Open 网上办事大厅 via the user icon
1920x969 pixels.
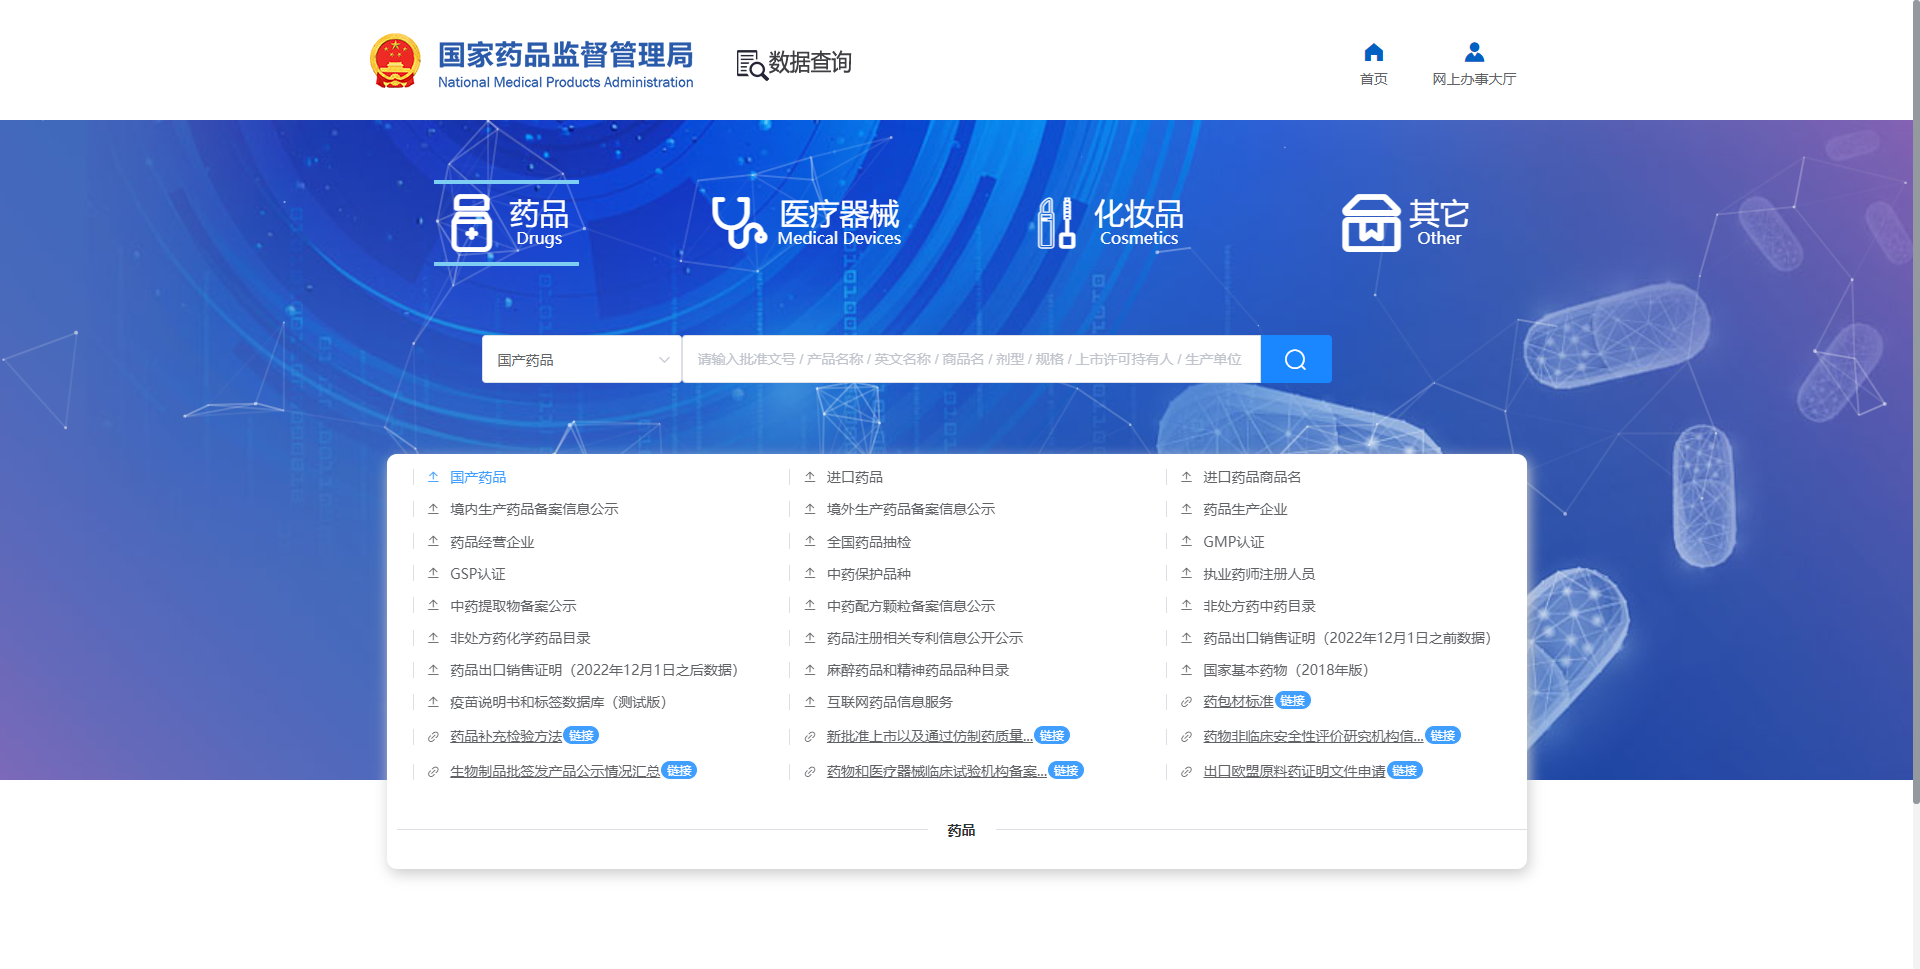coord(1473,53)
